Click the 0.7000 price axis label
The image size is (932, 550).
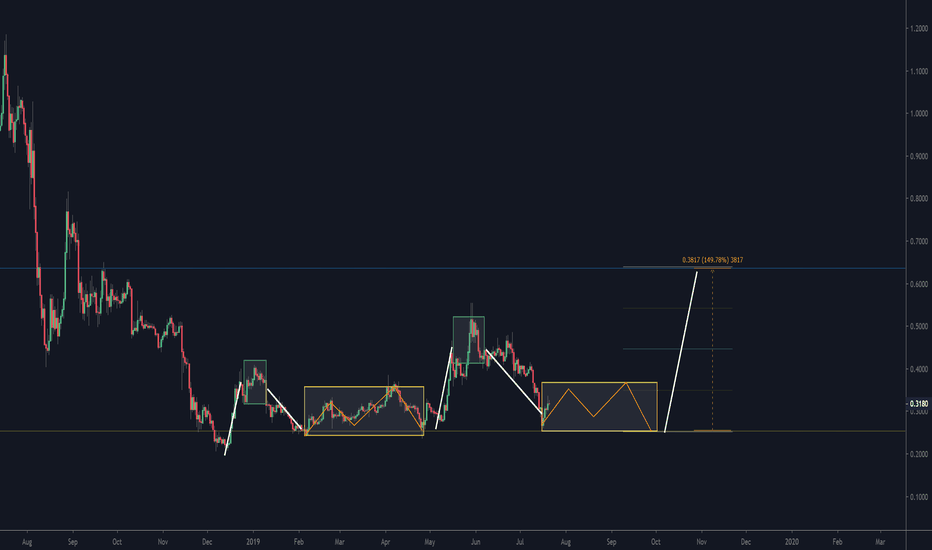919,241
